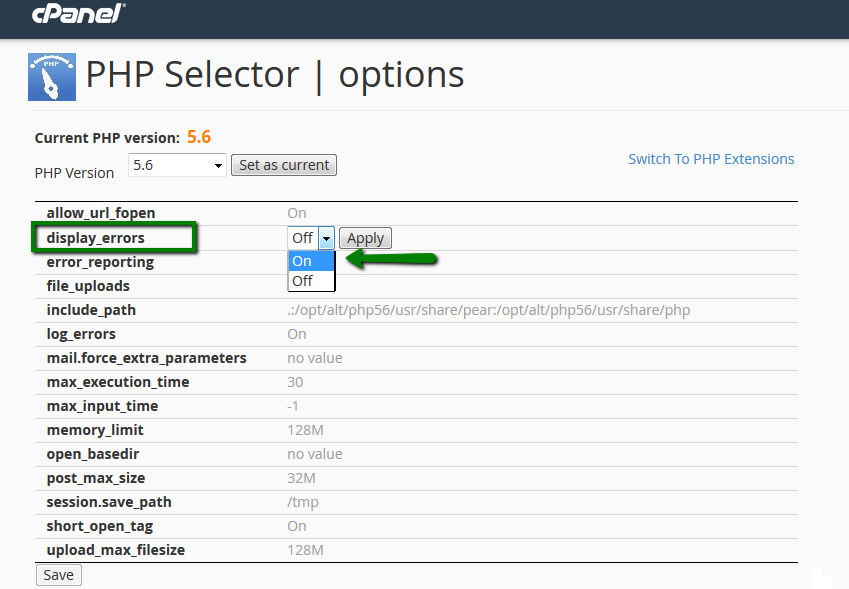Click the PHP Version label
Image resolution: width=849 pixels, height=589 pixels.
[x=74, y=173]
